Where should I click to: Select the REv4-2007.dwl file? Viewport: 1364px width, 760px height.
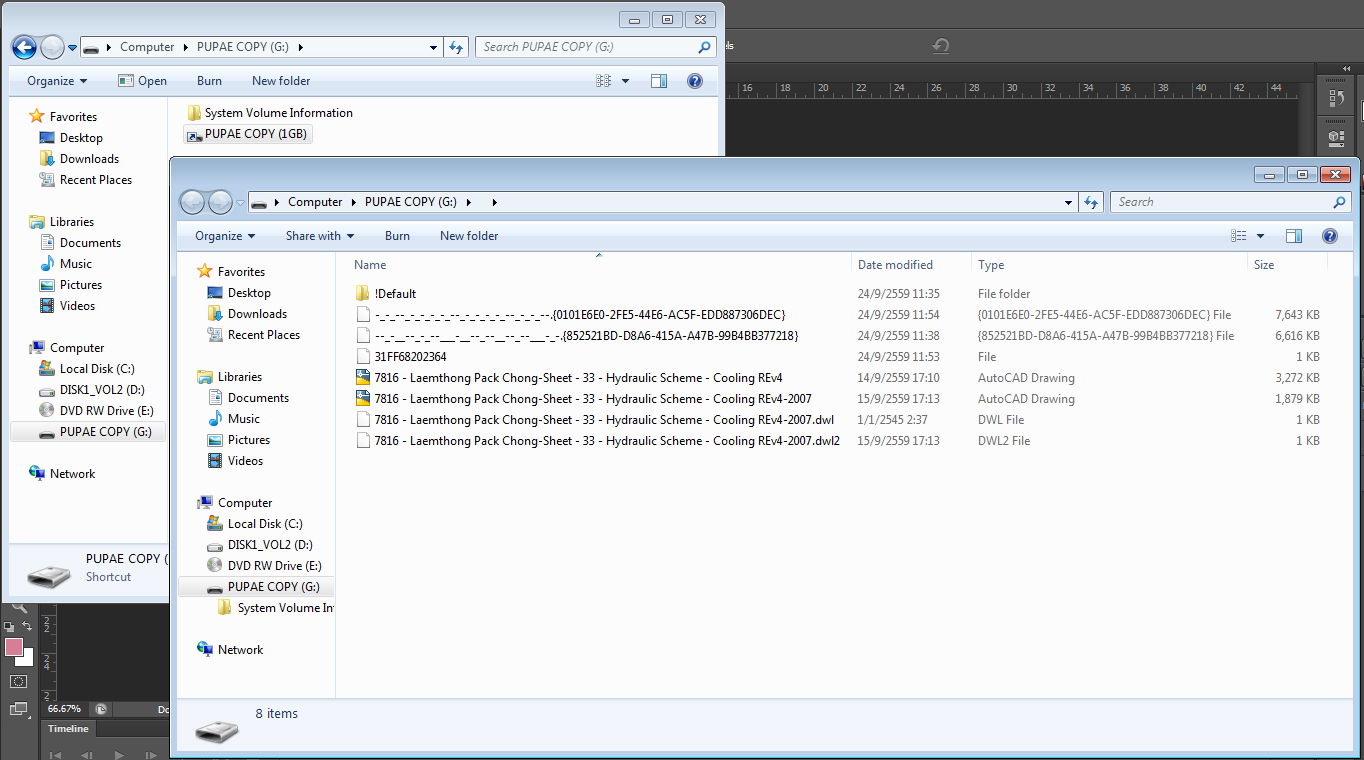point(603,420)
